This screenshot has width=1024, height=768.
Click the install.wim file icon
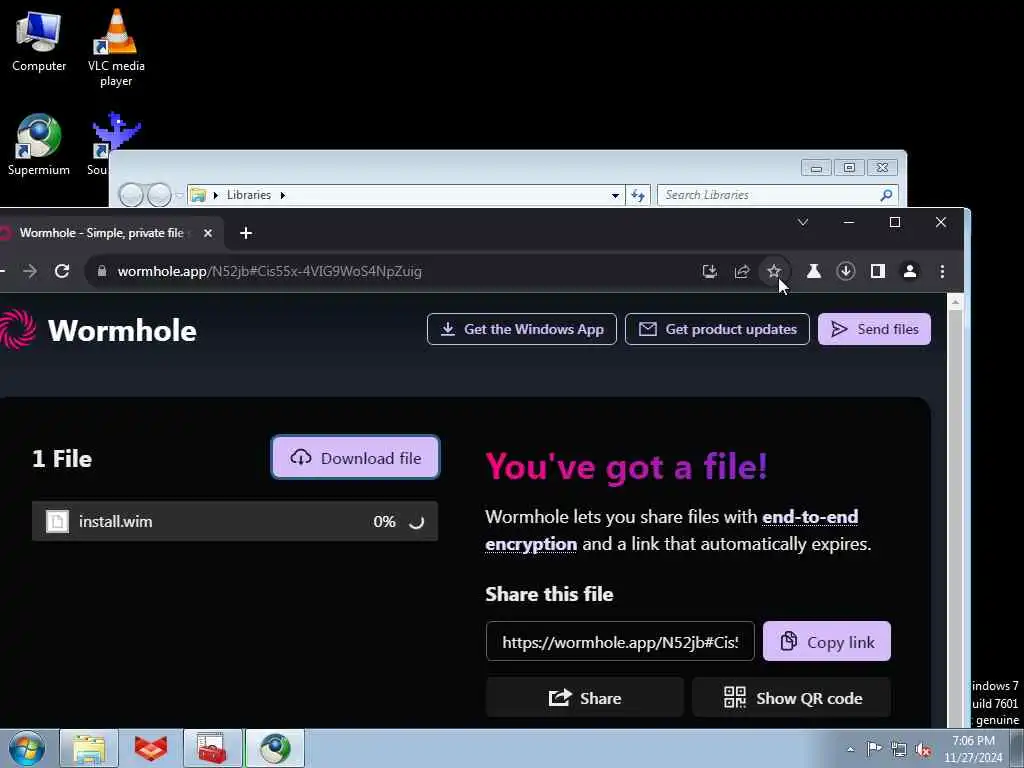coord(57,521)
